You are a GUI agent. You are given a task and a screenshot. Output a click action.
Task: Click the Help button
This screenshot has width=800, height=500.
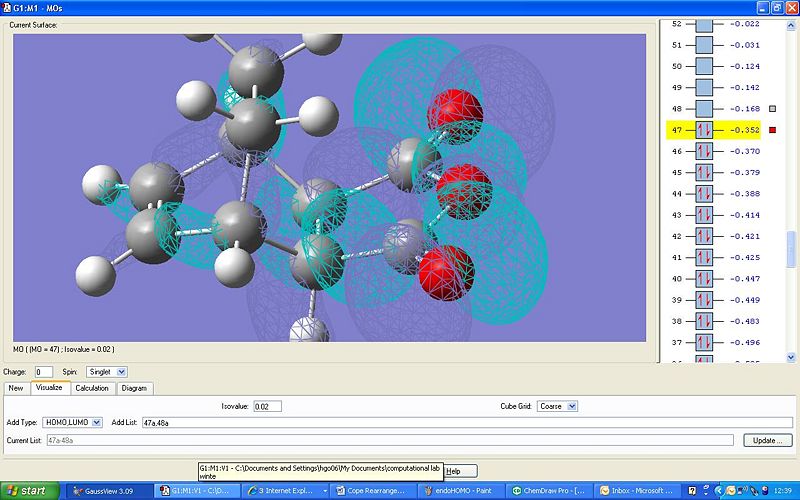click(459, 471)
